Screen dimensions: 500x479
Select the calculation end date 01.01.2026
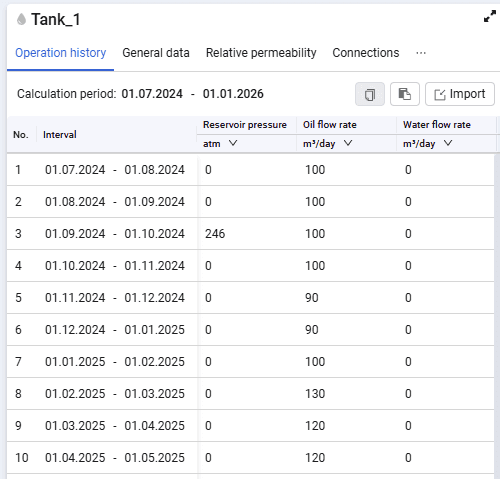[233, 94]
